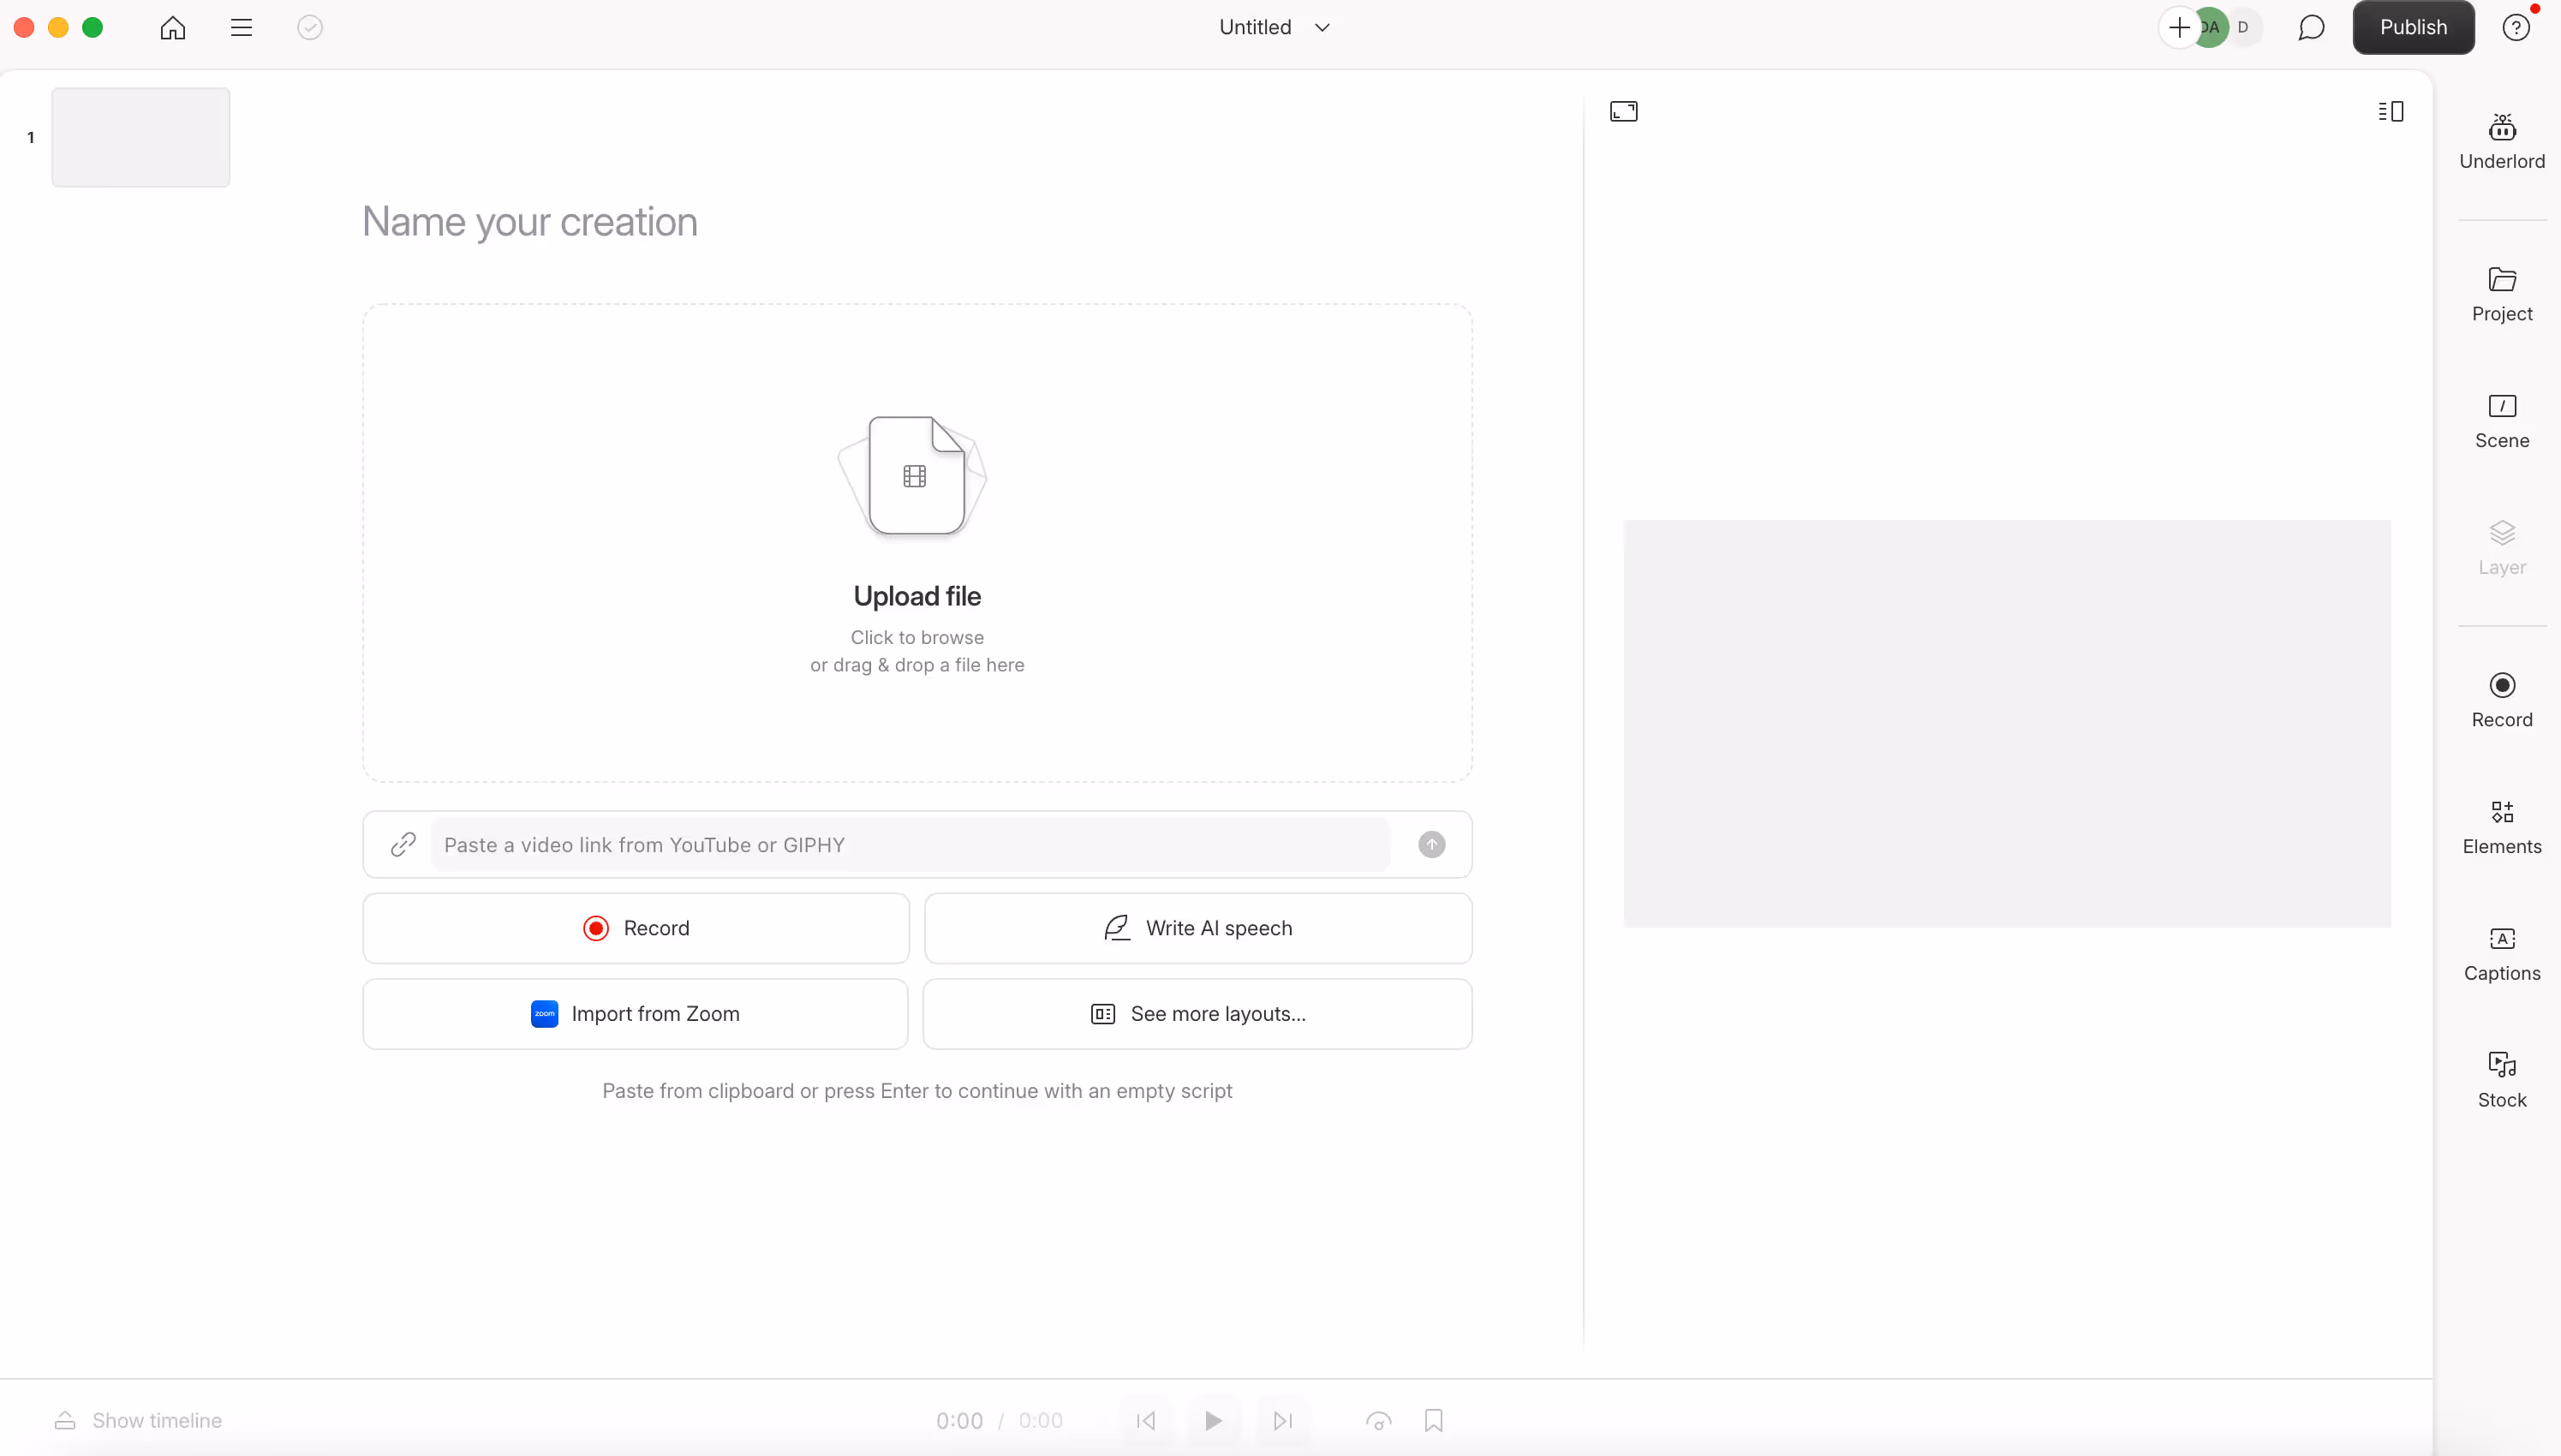Skip to next with the forward control

click(1283, 1421)
